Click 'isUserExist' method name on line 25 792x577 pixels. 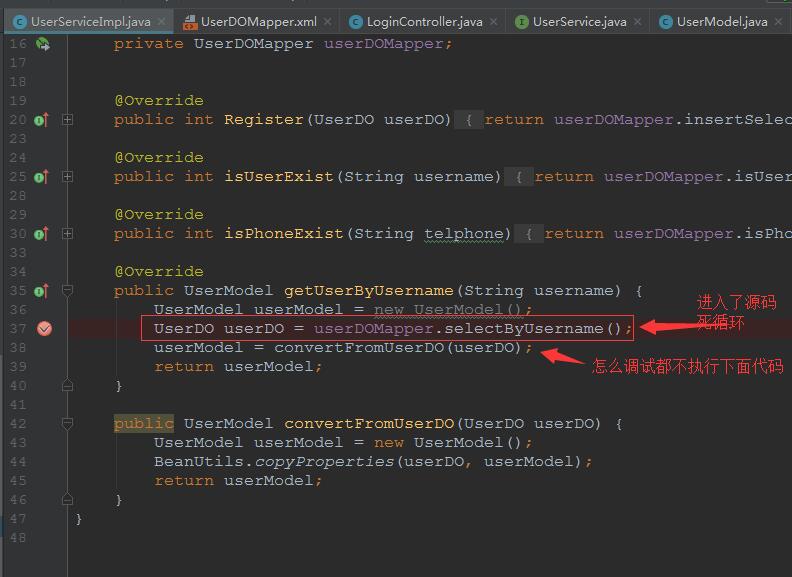279,177
